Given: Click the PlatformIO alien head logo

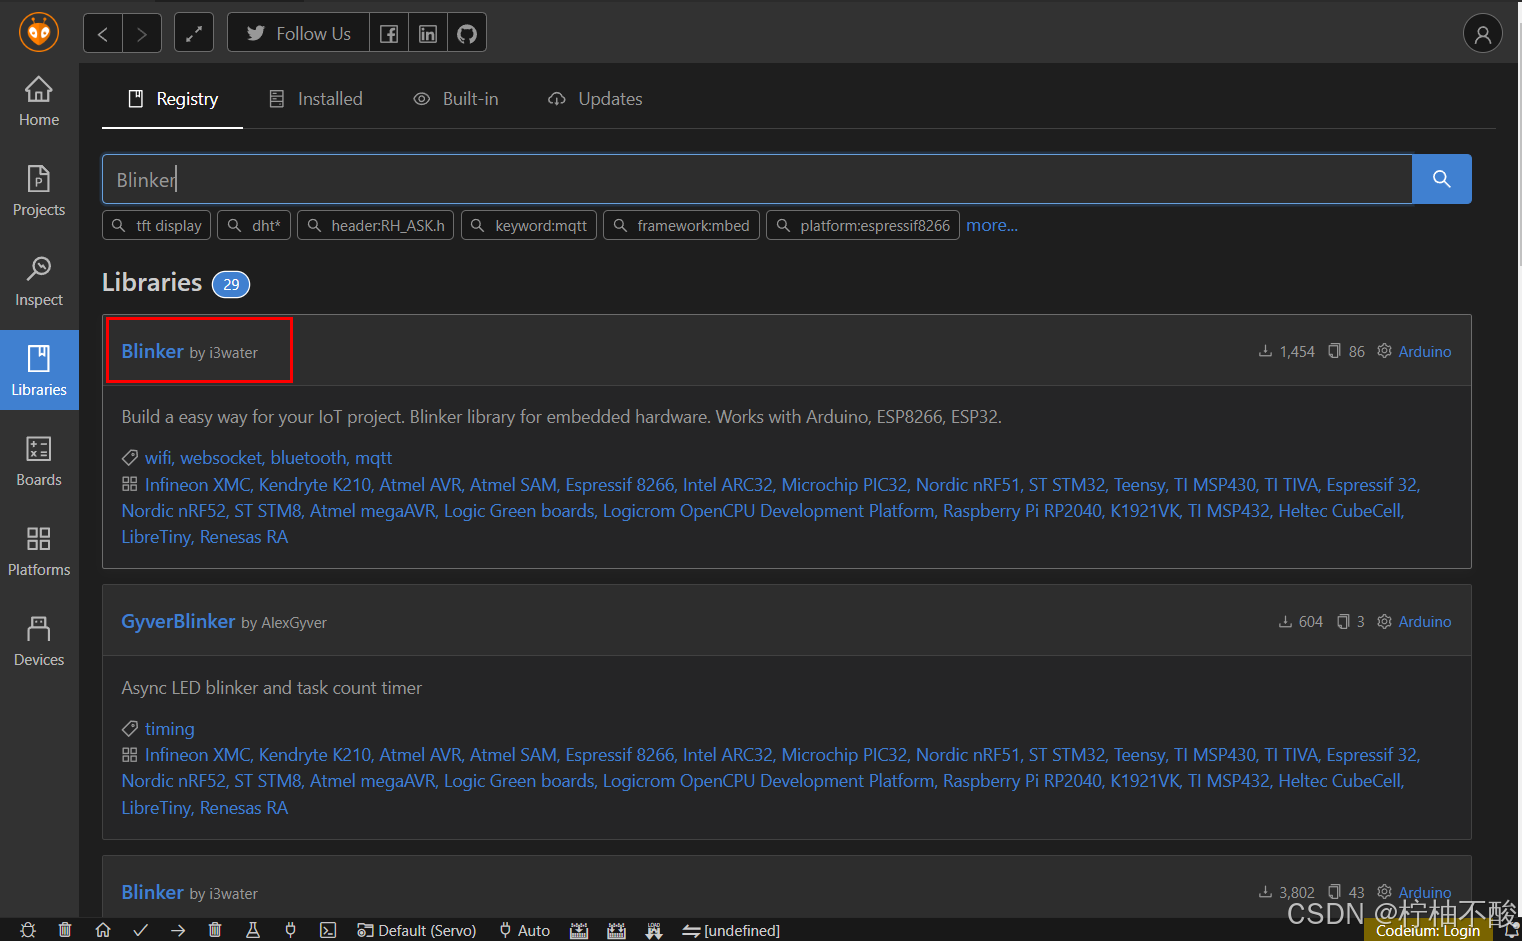Looking at the screenshot, I should click(x=39, y=32).
